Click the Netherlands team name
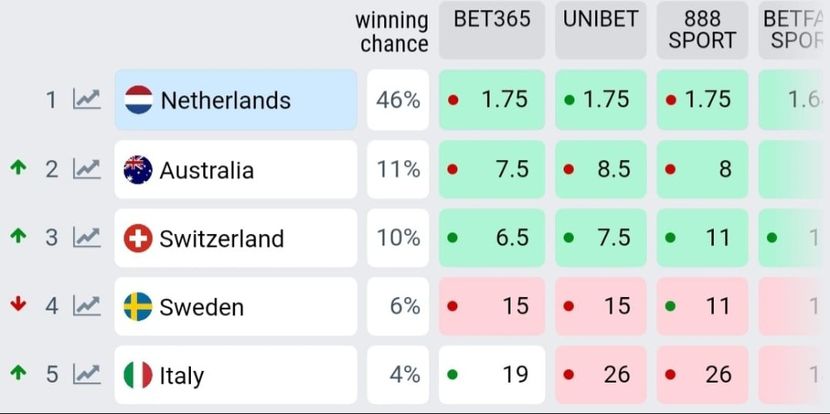830x414 pixels. 226,100
